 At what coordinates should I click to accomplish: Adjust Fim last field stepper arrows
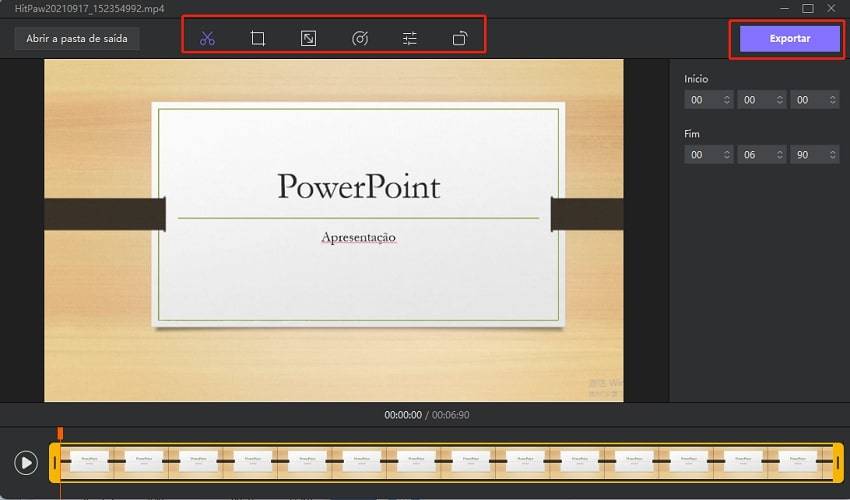pyautogui.click(x=833, y=155)
